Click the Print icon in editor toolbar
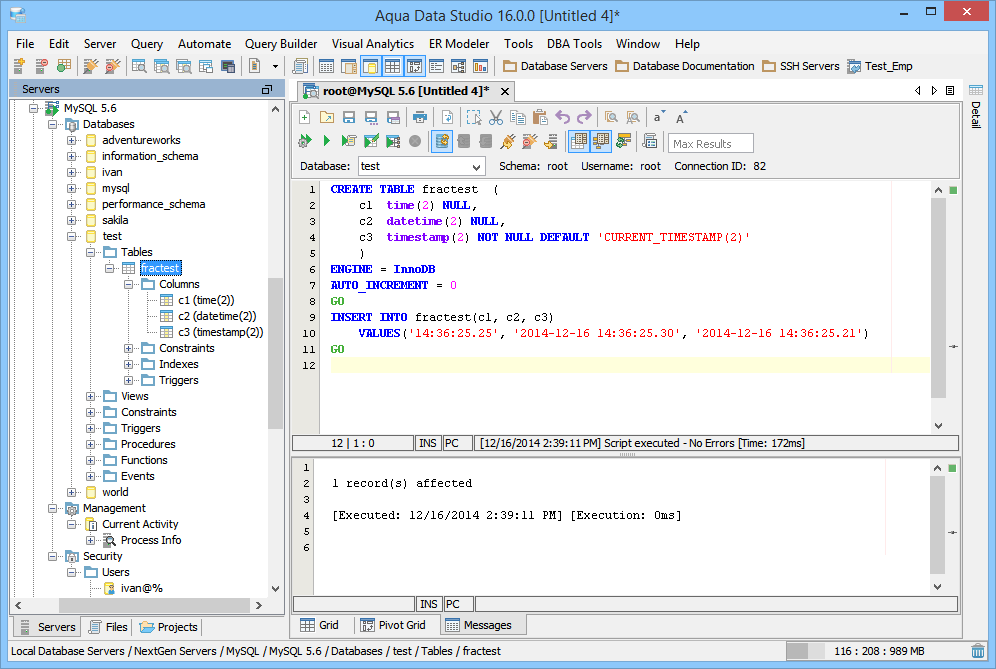Image resolution: width=996 pixels, height=669 pixels. pyautogui.click(x=420, y=117)
